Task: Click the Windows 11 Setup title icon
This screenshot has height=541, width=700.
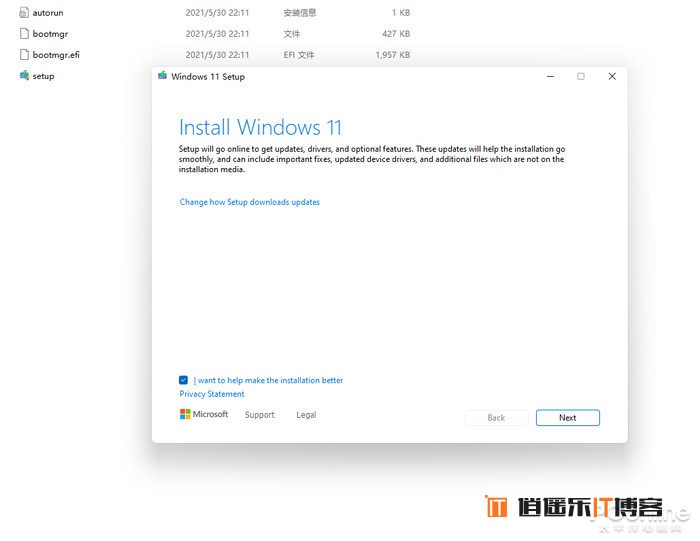Action: click(162, 76)
